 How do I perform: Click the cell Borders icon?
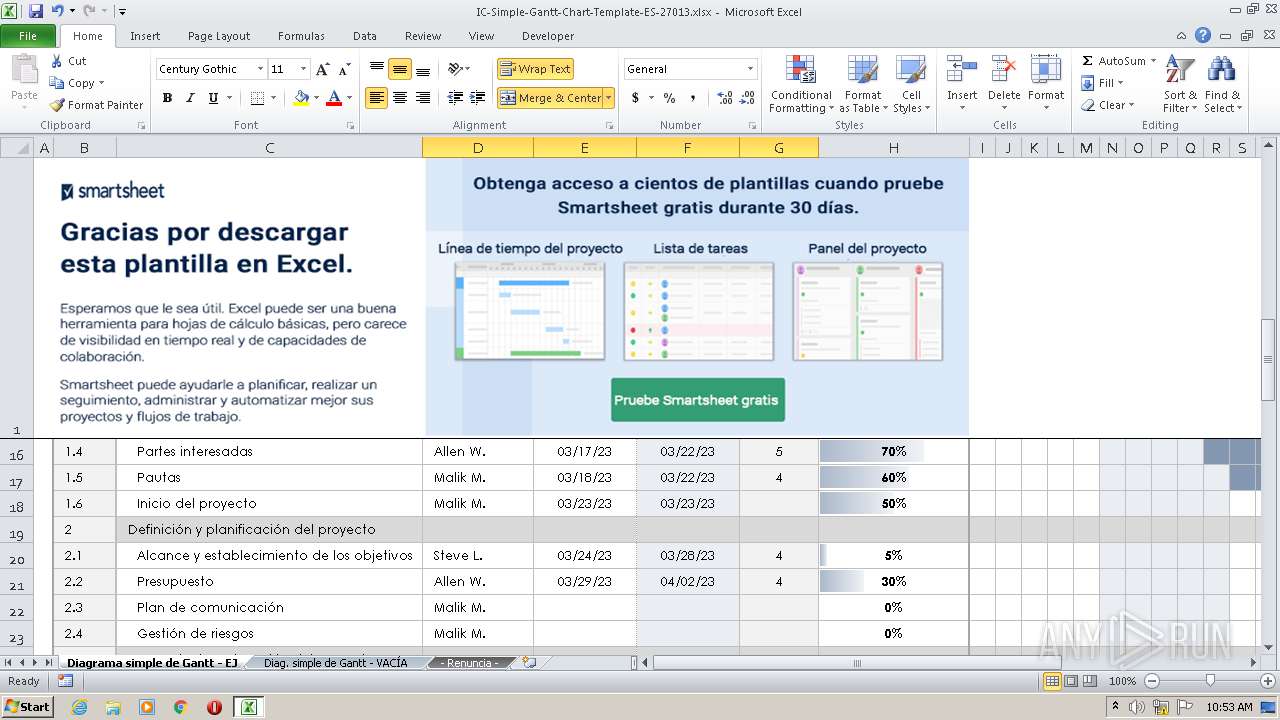tap(257, 98)
